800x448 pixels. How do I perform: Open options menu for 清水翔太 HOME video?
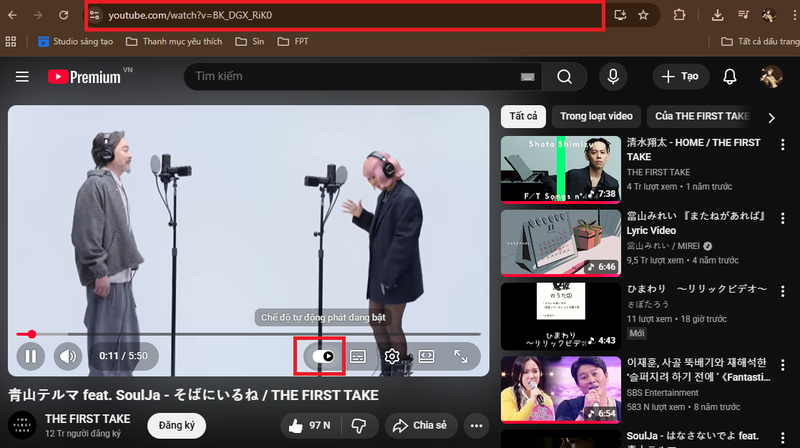point(783,145)
